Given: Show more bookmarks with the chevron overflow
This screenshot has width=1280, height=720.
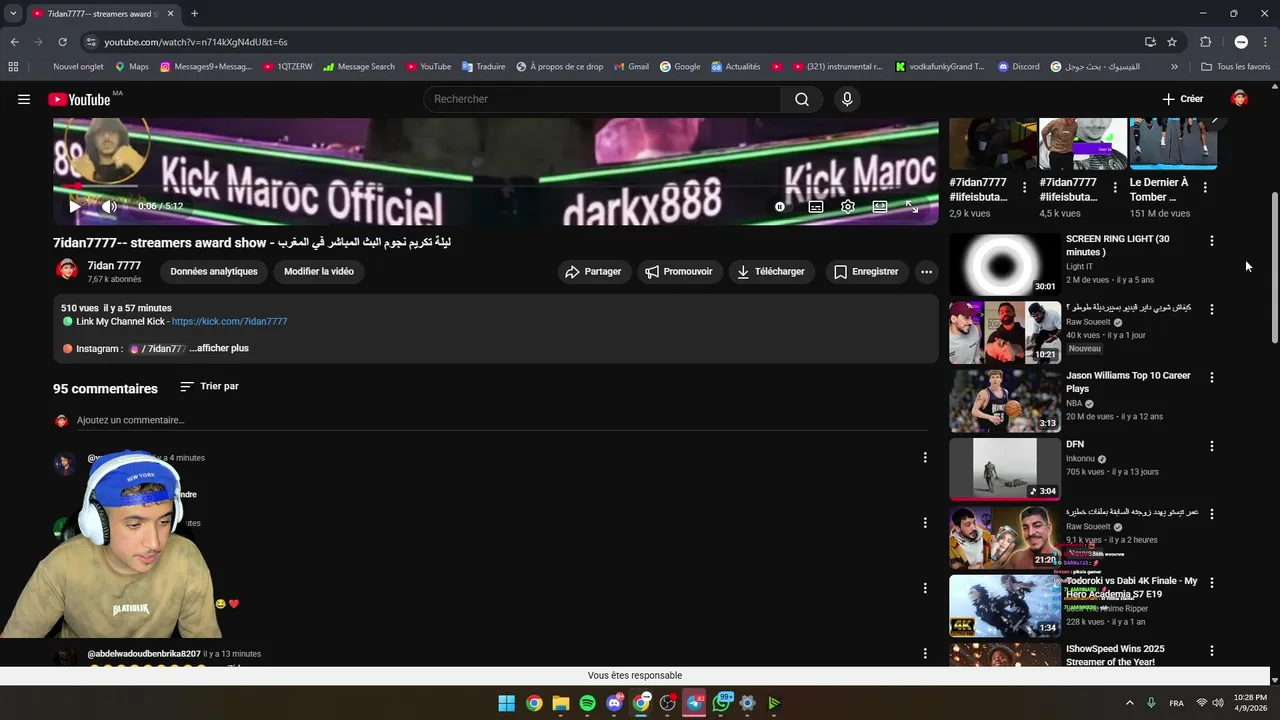Looking at the screenshot, I should [1174, 67].
